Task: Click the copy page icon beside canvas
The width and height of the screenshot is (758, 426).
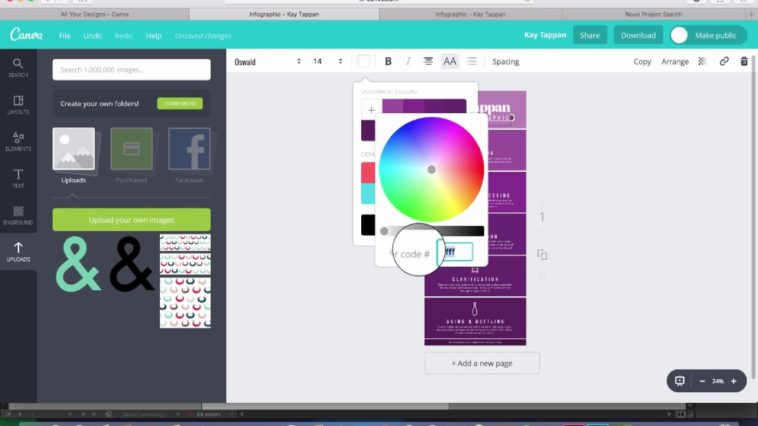Action: coord(542,255)
